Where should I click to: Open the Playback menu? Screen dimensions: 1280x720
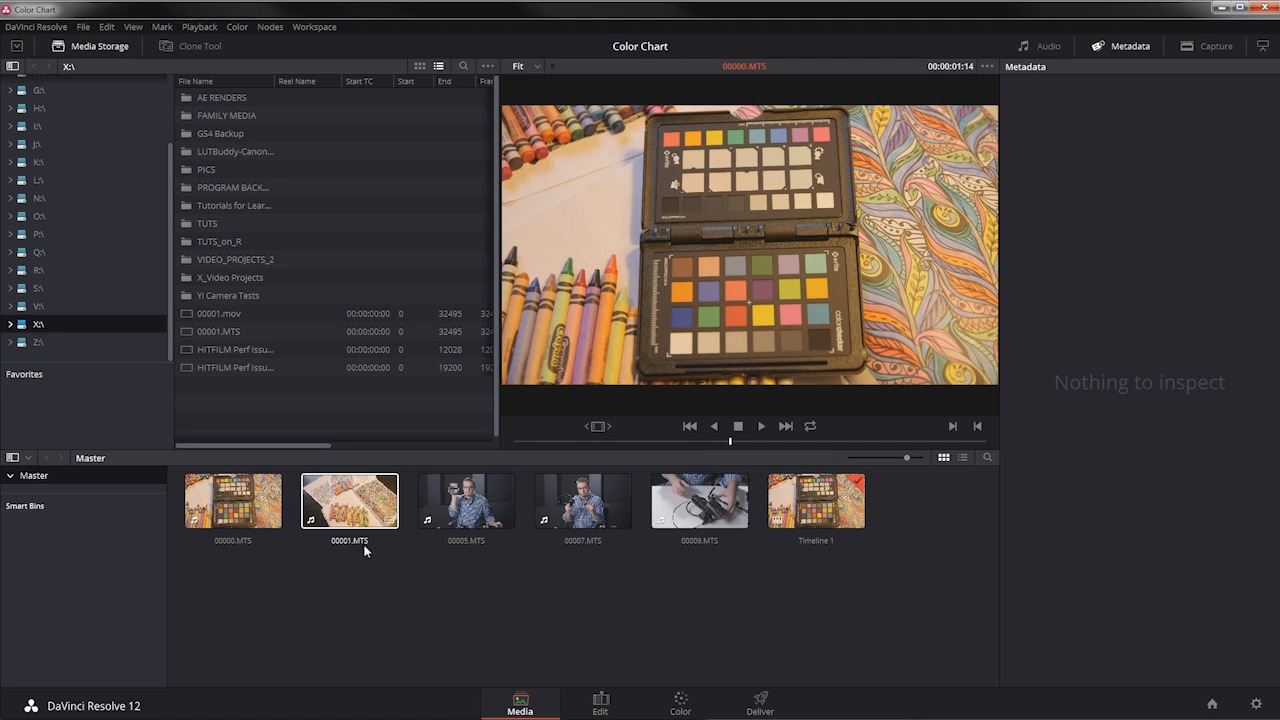pyautogui.click(x=199, y=27)
